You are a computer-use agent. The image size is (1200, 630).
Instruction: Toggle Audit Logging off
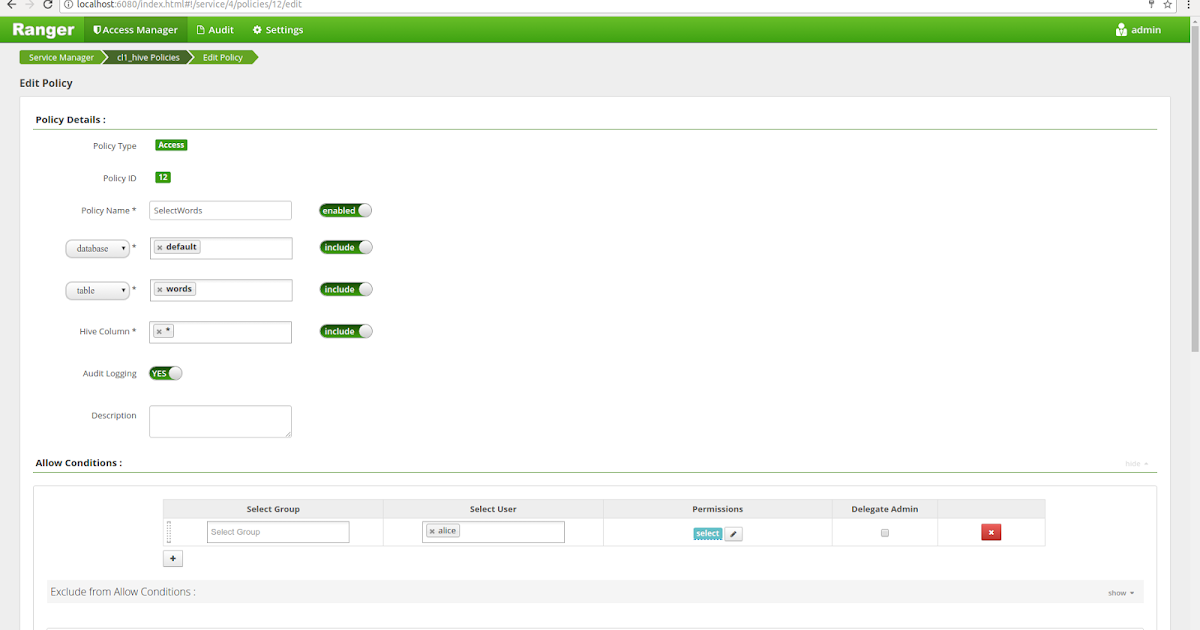pos(165,372)
